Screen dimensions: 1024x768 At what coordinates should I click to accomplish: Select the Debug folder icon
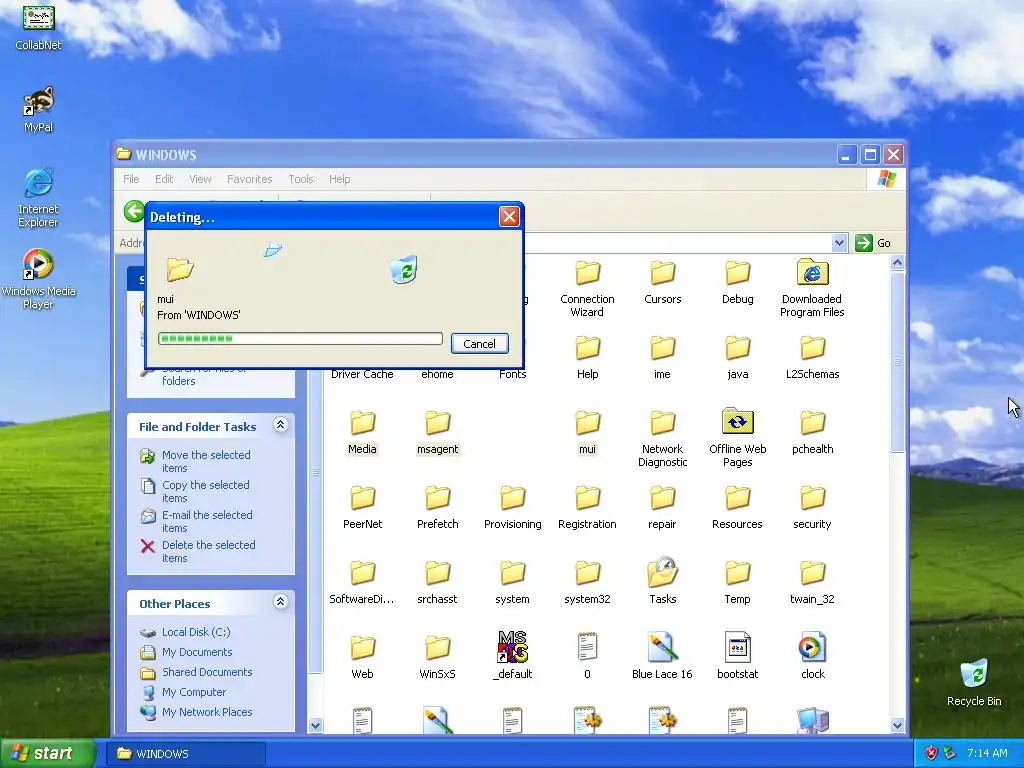coord(737,273)
